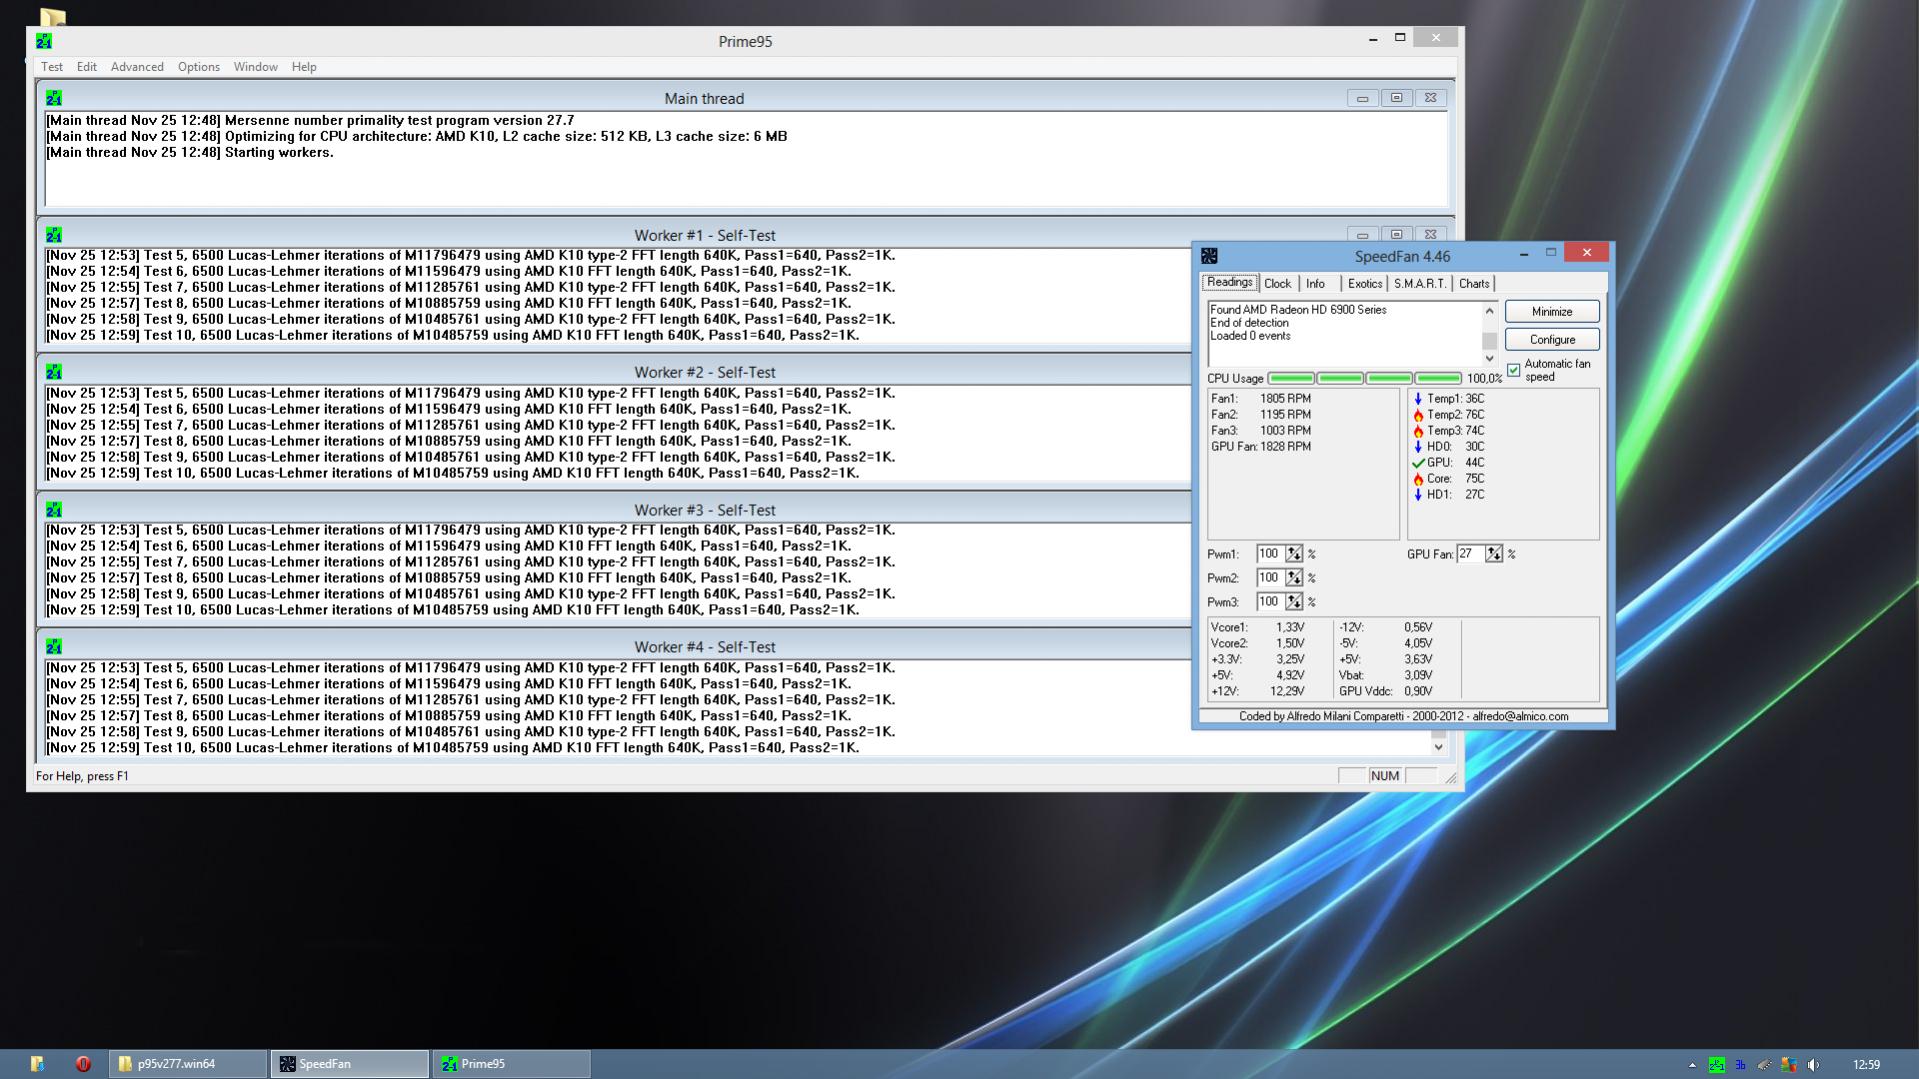Click the Prime95 taskbar button
Screen dimensions: 1919x1079
tap(511, 1064)
